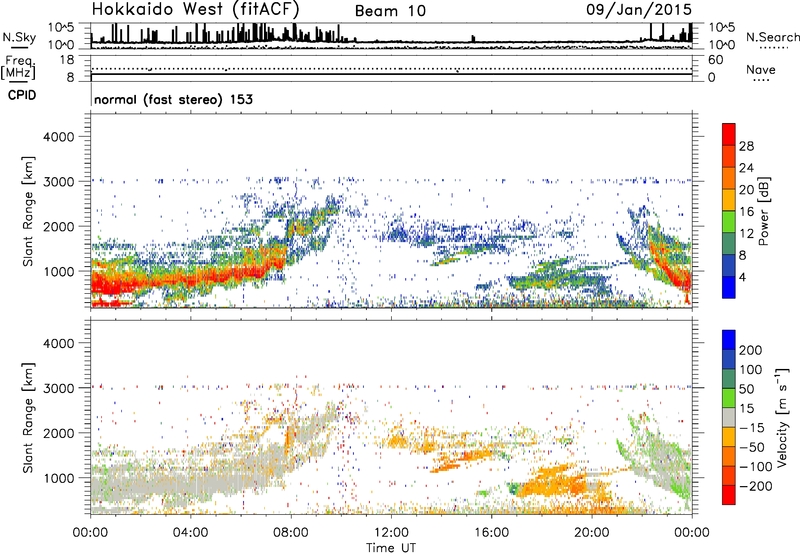Image resolution: width=800 pixels, height=554 pixels.
Task: Click the 60 tick on Nave axis
Action: point(715,60)
